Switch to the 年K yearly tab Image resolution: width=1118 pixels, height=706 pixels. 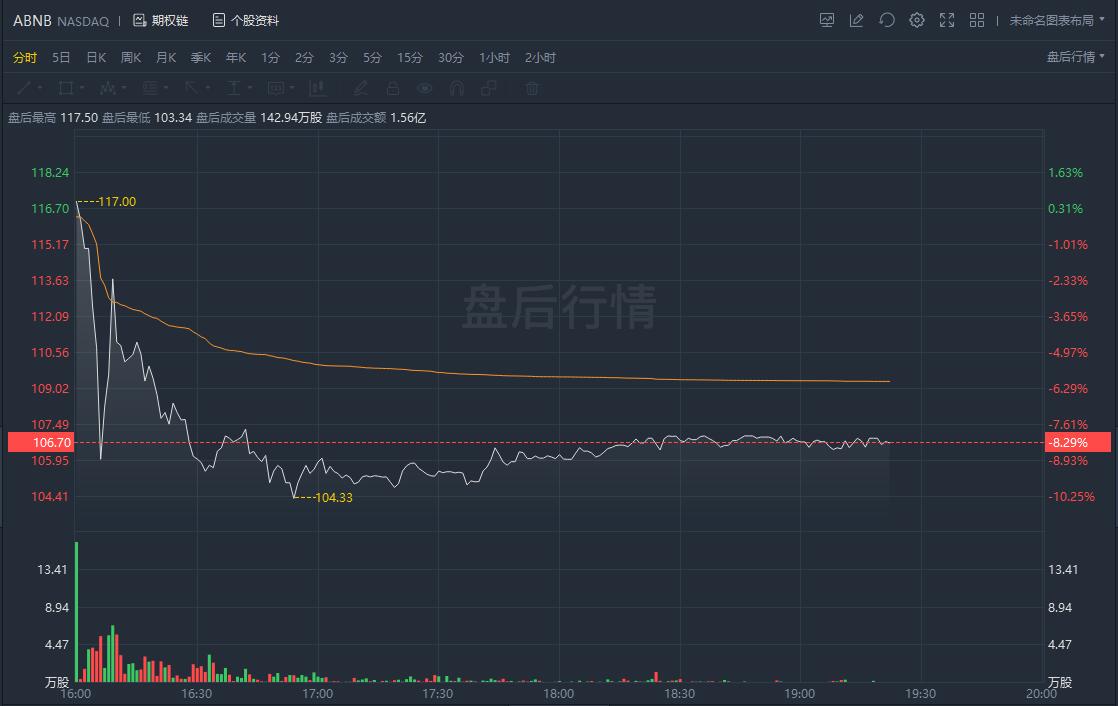pos(236,58)
